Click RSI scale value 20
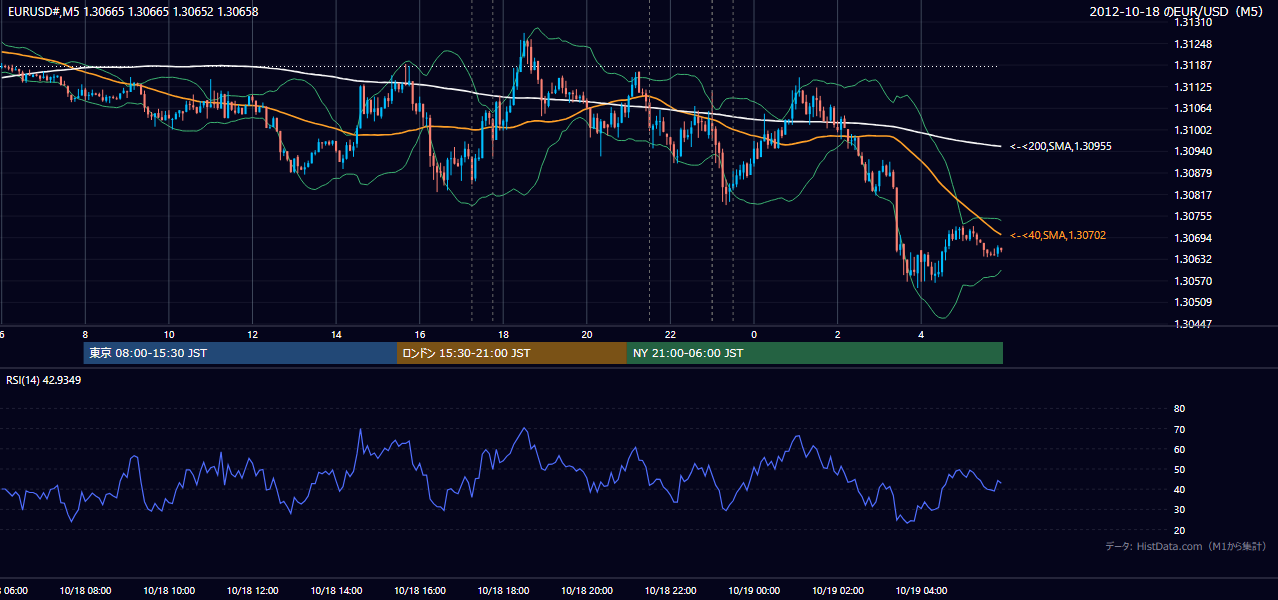This screenshot has width=1278, height=600. 1179,530
